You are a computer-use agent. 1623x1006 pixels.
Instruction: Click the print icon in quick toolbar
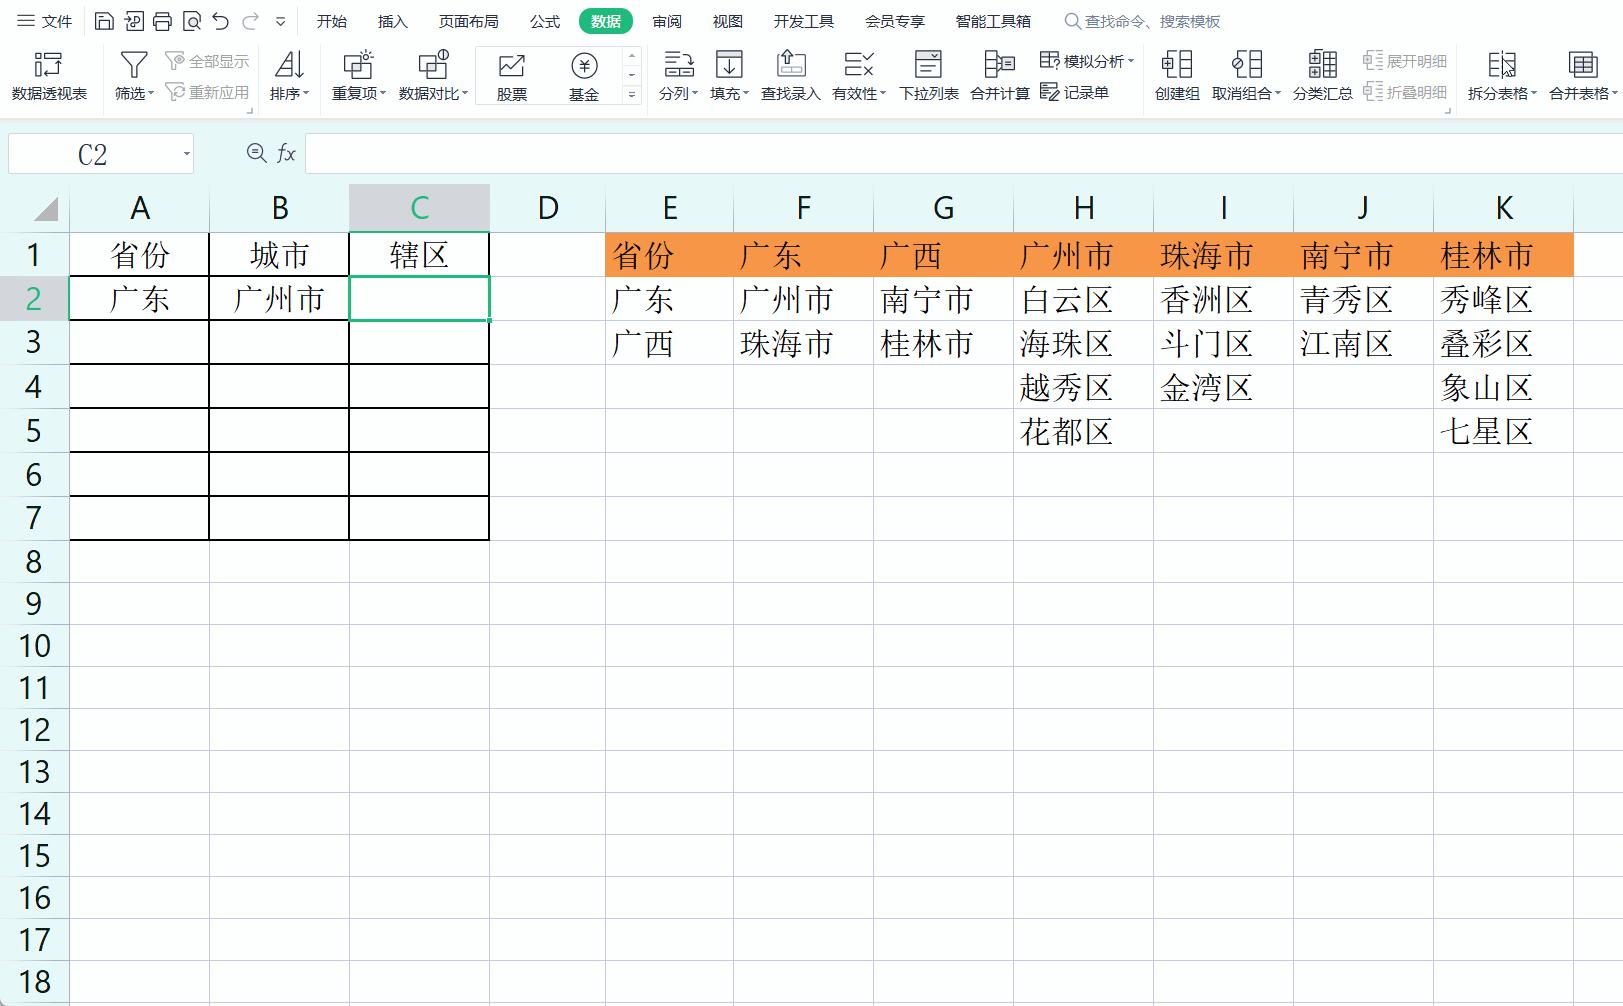pos(162,21)
